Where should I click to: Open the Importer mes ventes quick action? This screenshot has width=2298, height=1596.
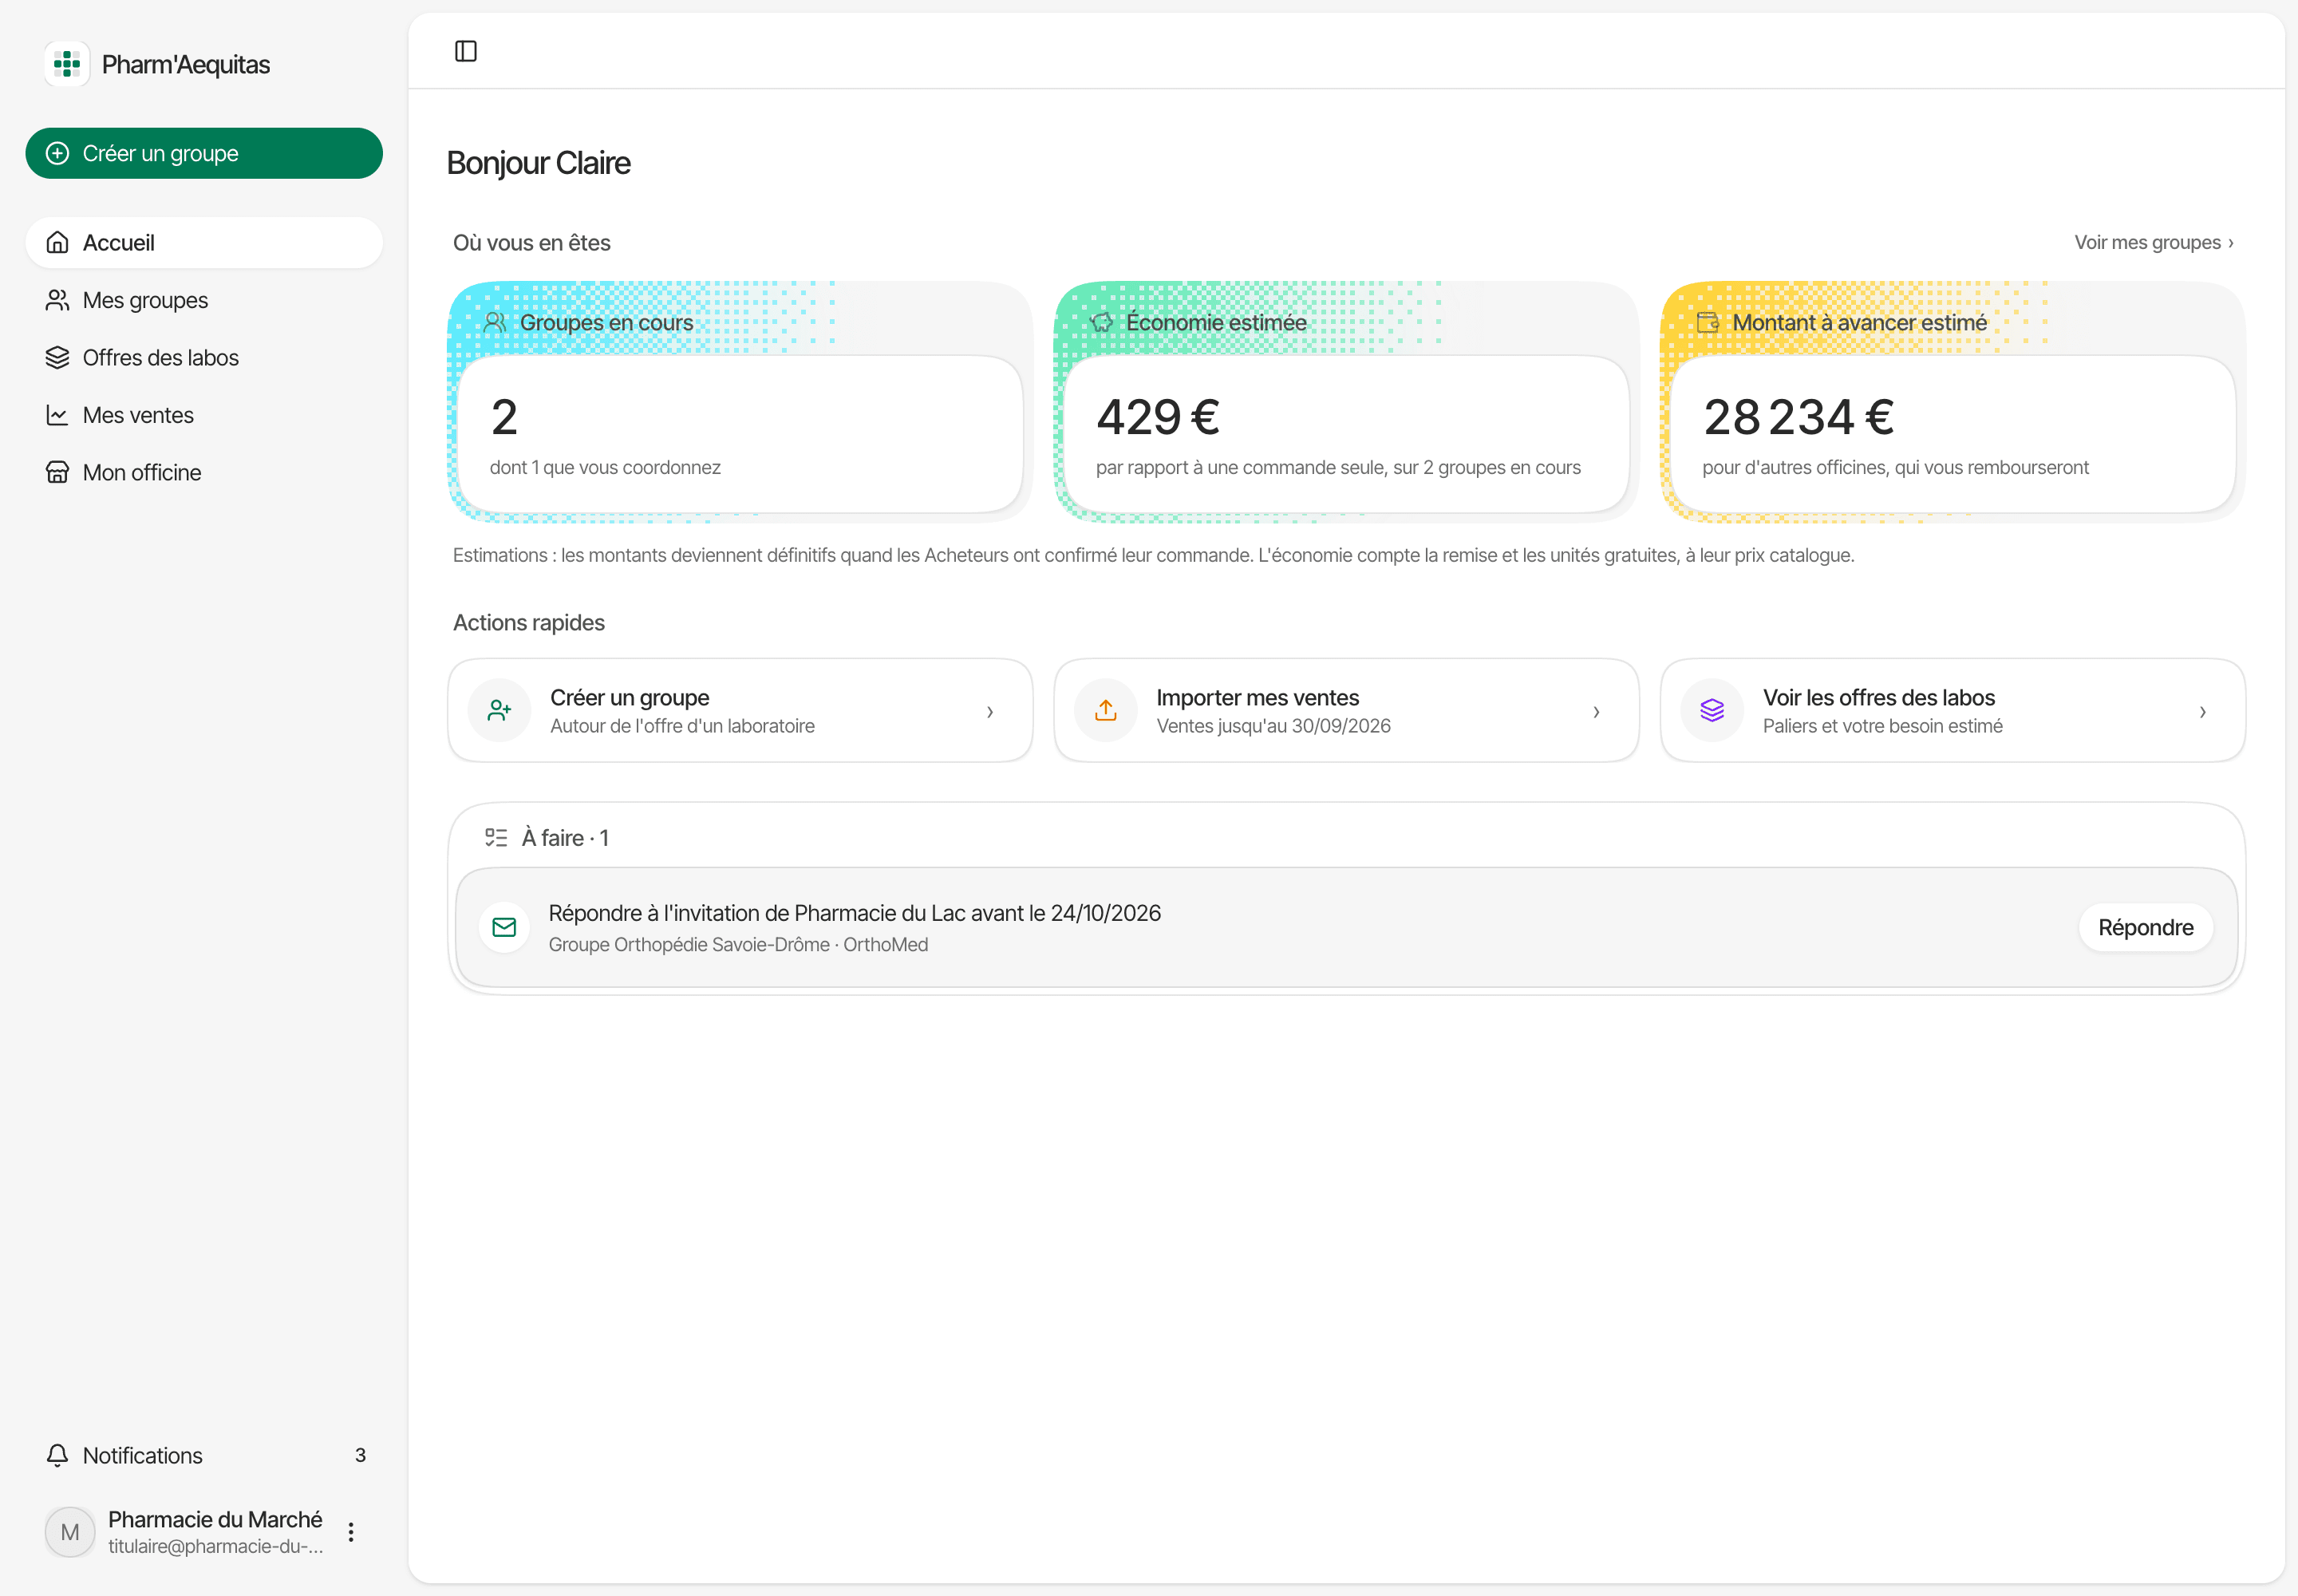pyautogui.click(x=1346, y=710)
